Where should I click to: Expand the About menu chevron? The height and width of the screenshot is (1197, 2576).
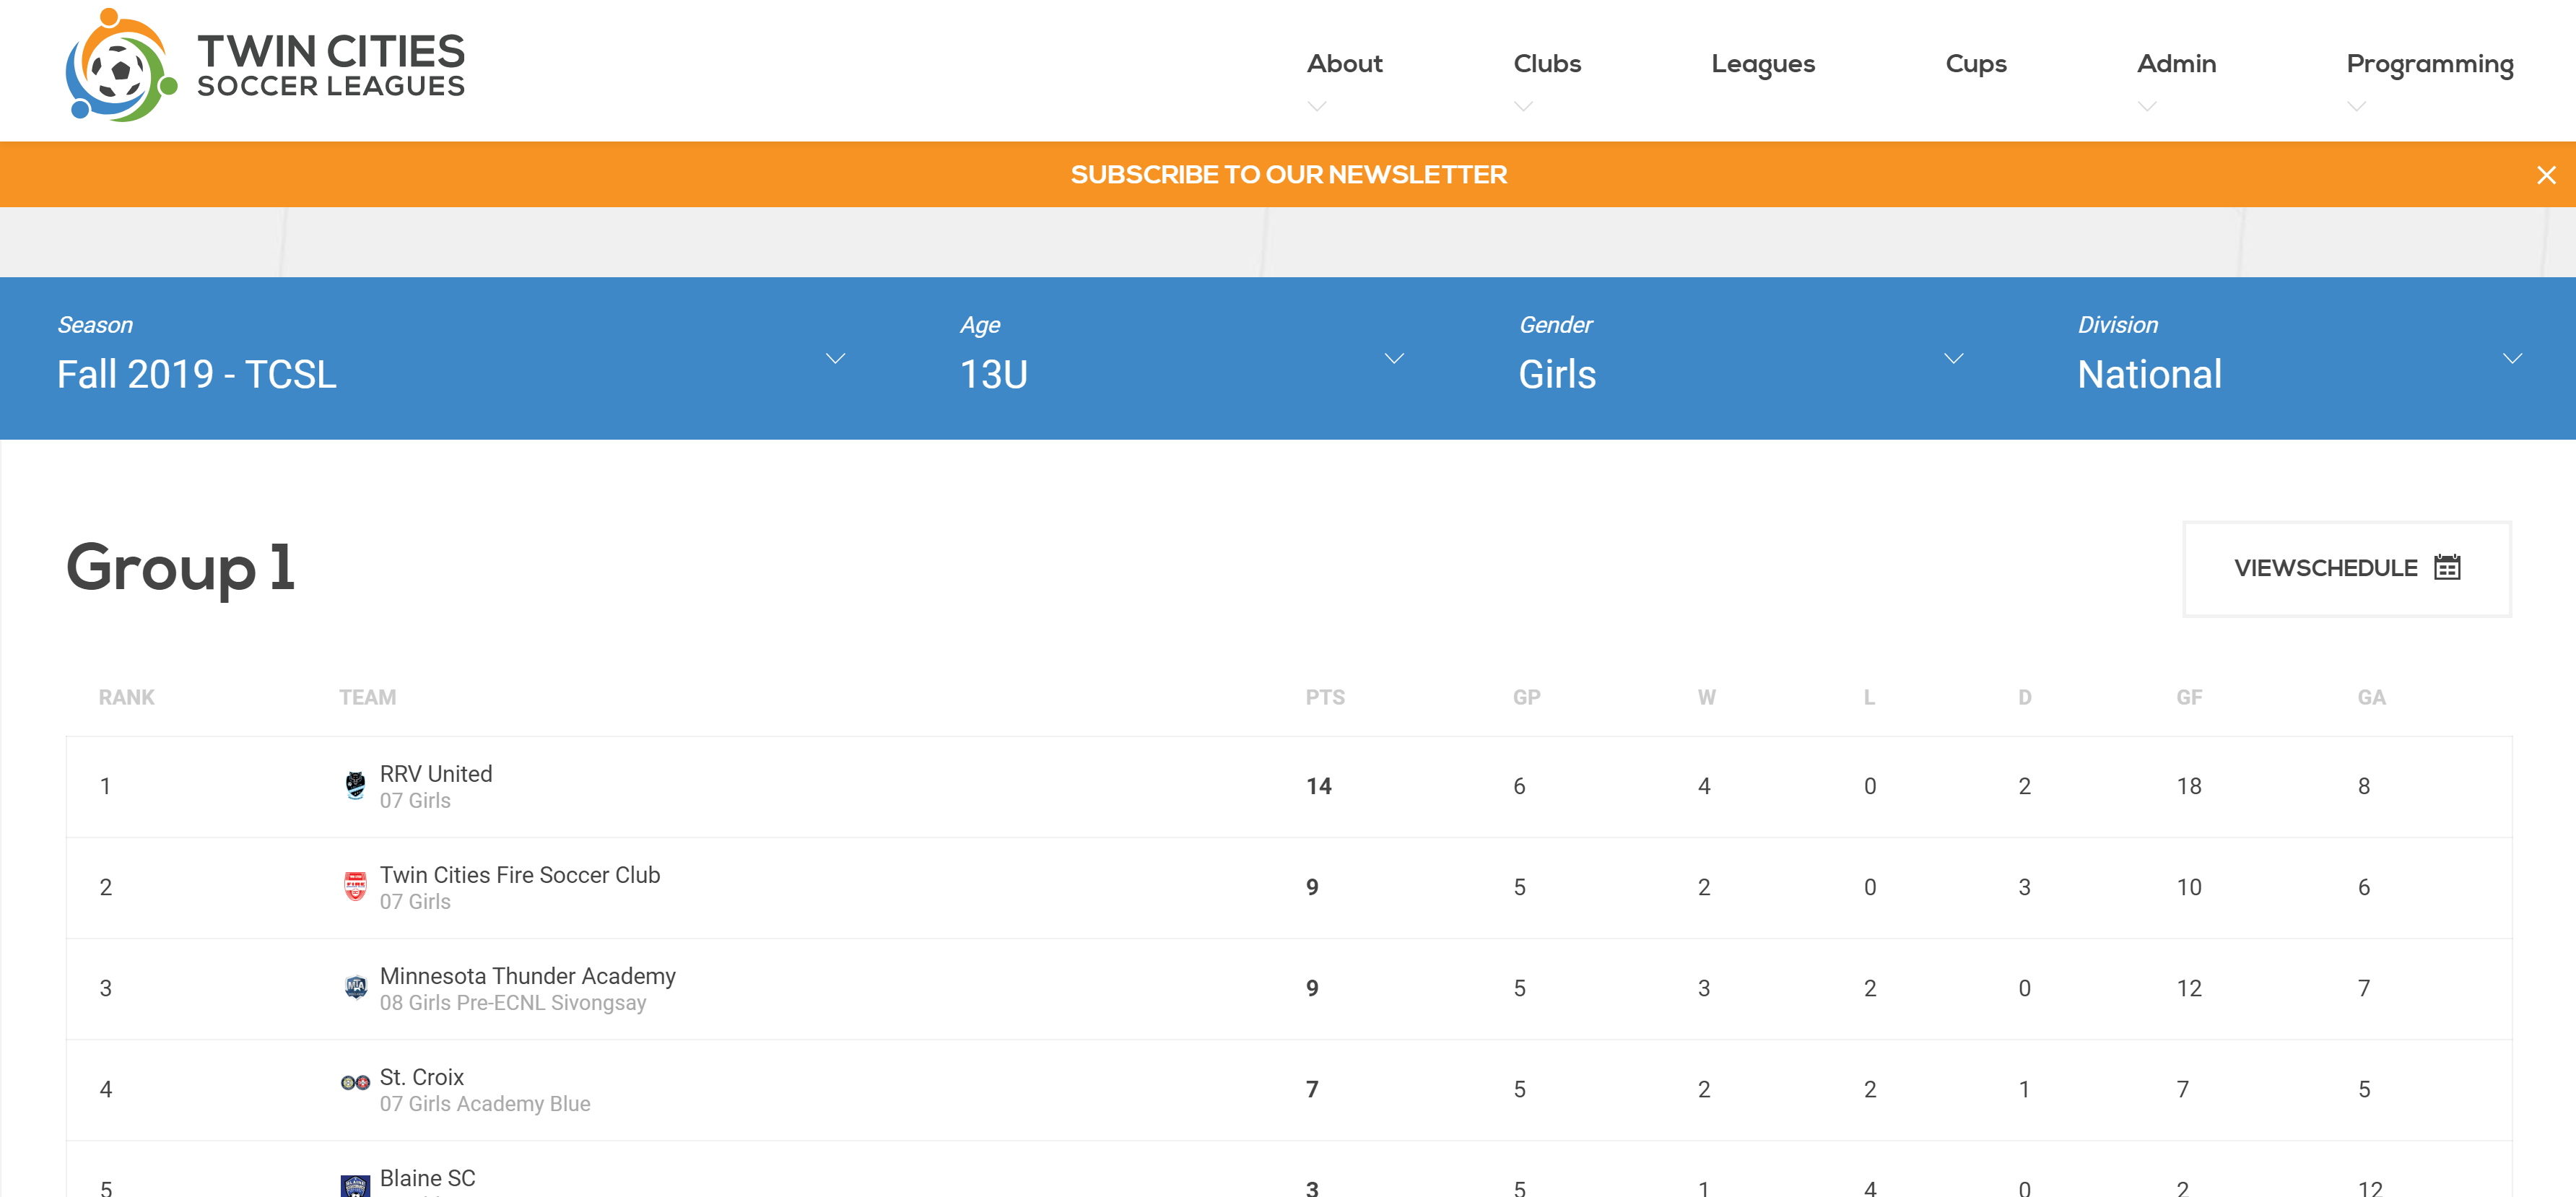(1317, 106)
